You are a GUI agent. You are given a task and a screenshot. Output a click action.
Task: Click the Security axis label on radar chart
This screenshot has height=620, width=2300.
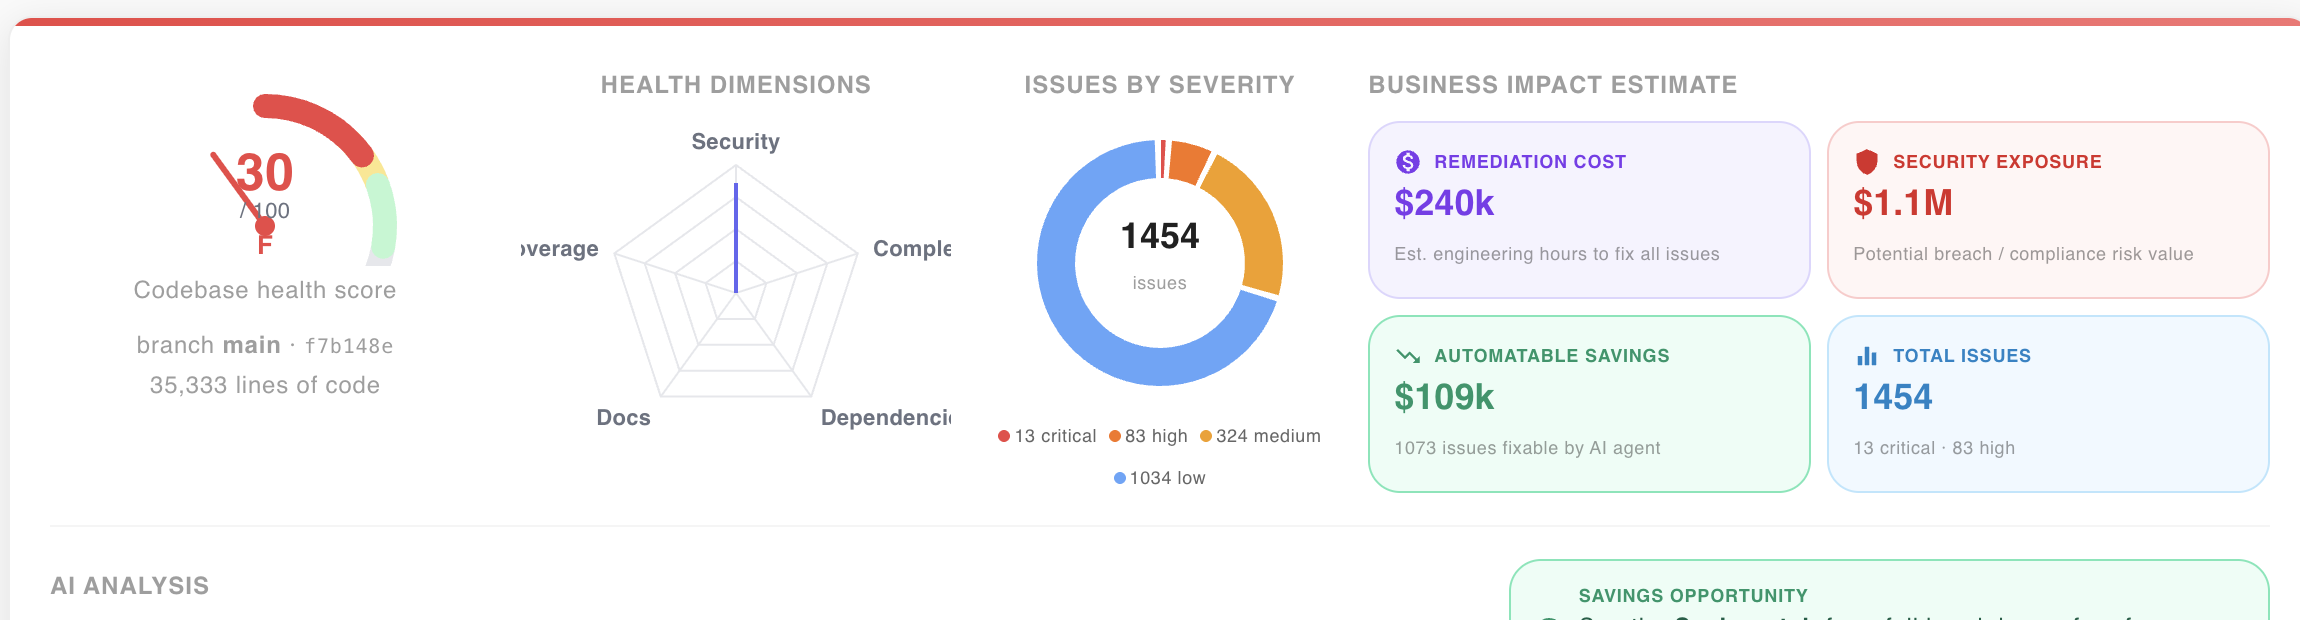pyautogui.click(x=735, y=142)
